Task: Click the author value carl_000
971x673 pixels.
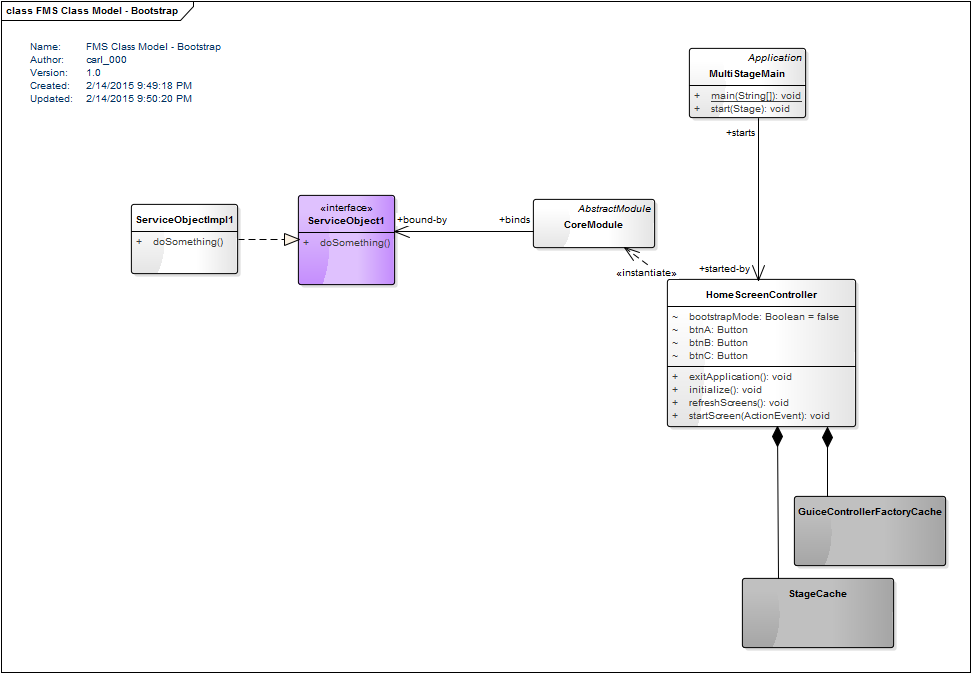Action: pos(107,59)
